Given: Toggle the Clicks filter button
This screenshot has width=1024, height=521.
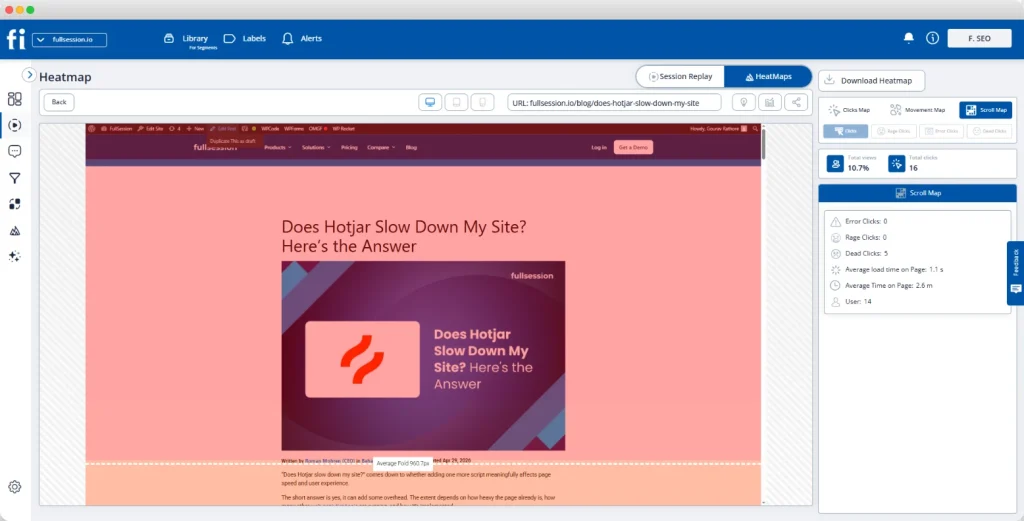Looking at the screenshot, I should coord(845,131).
